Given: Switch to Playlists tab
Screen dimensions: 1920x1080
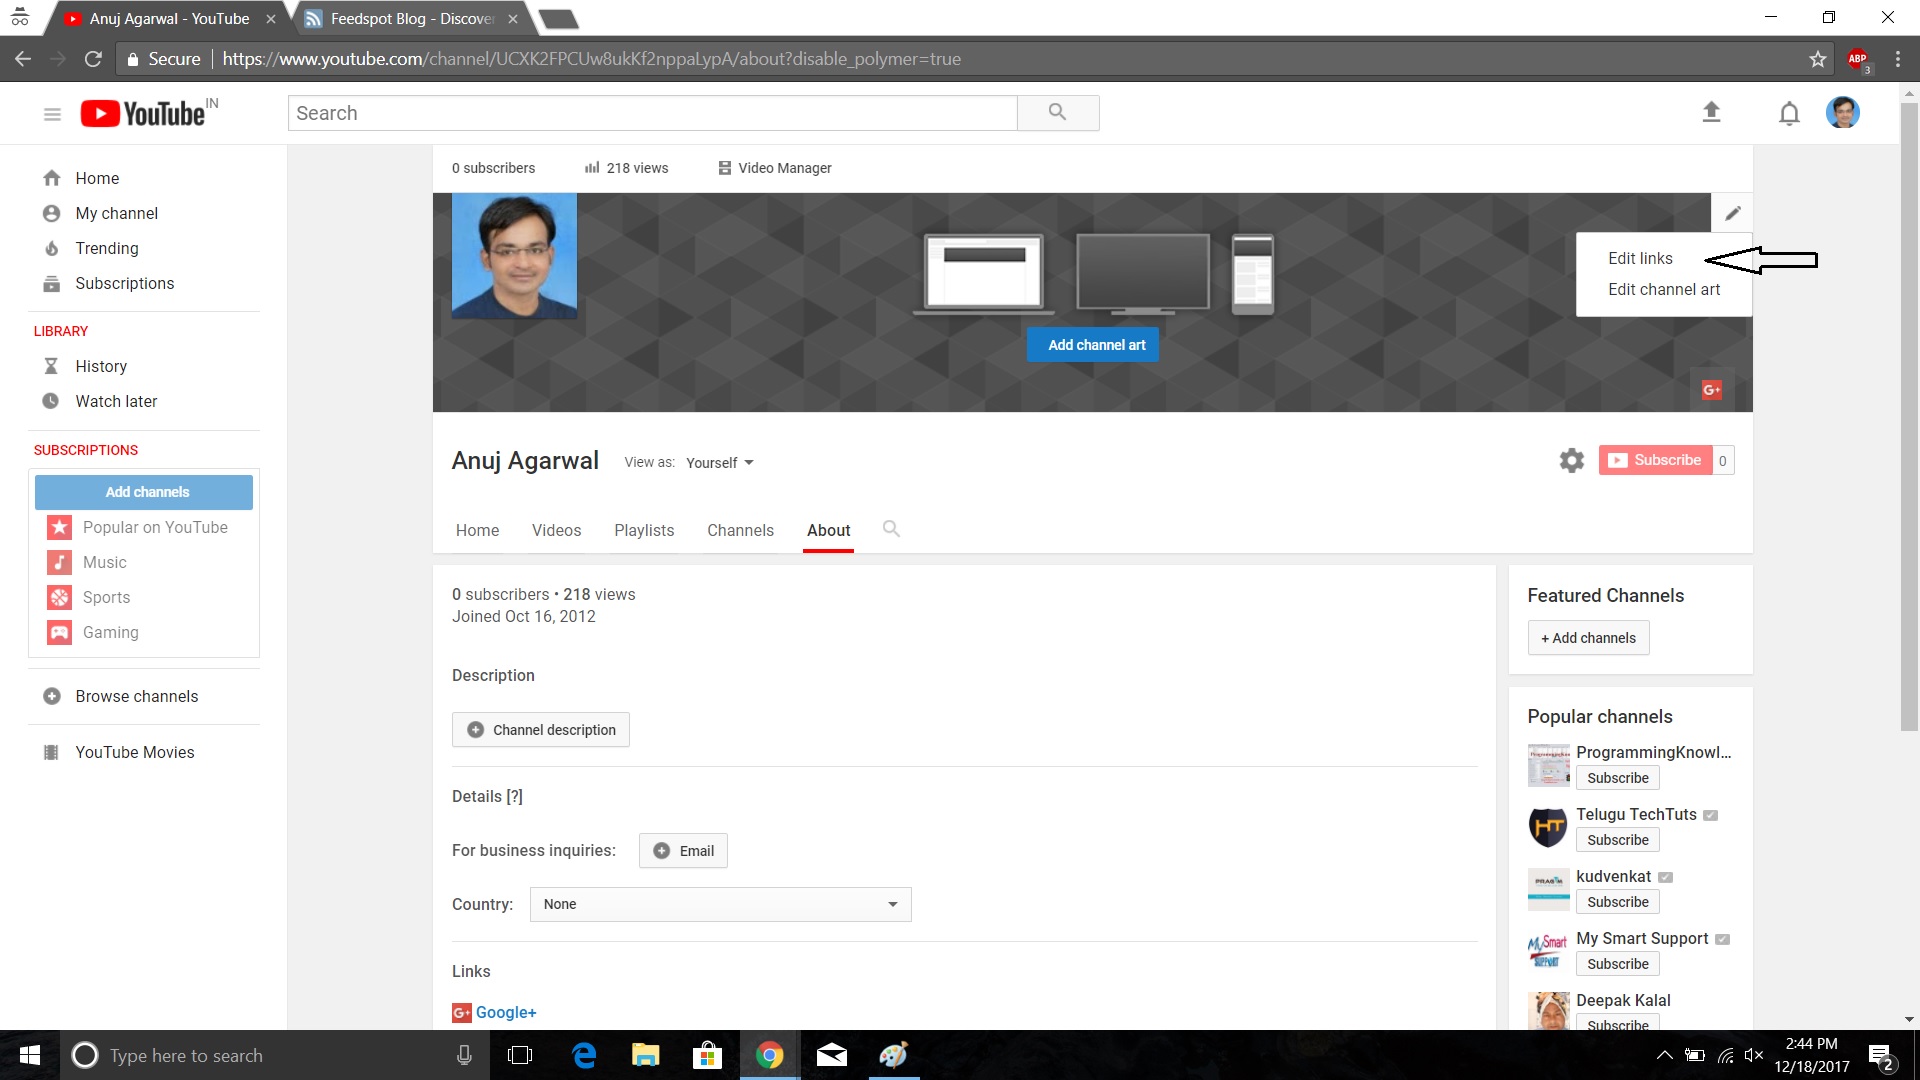Looking at the screenshot, I should click(x=644, y=530).
